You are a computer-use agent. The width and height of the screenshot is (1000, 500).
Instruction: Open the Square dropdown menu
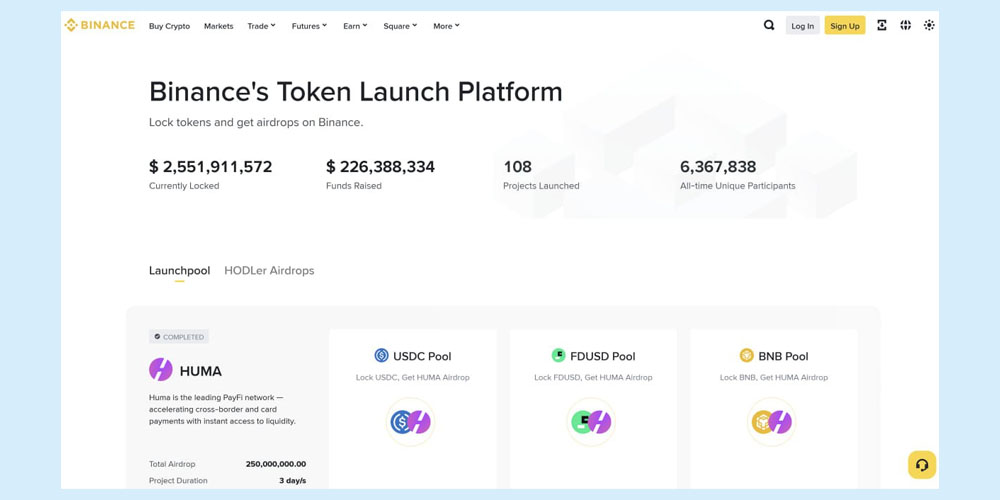(x=400, y=26)
